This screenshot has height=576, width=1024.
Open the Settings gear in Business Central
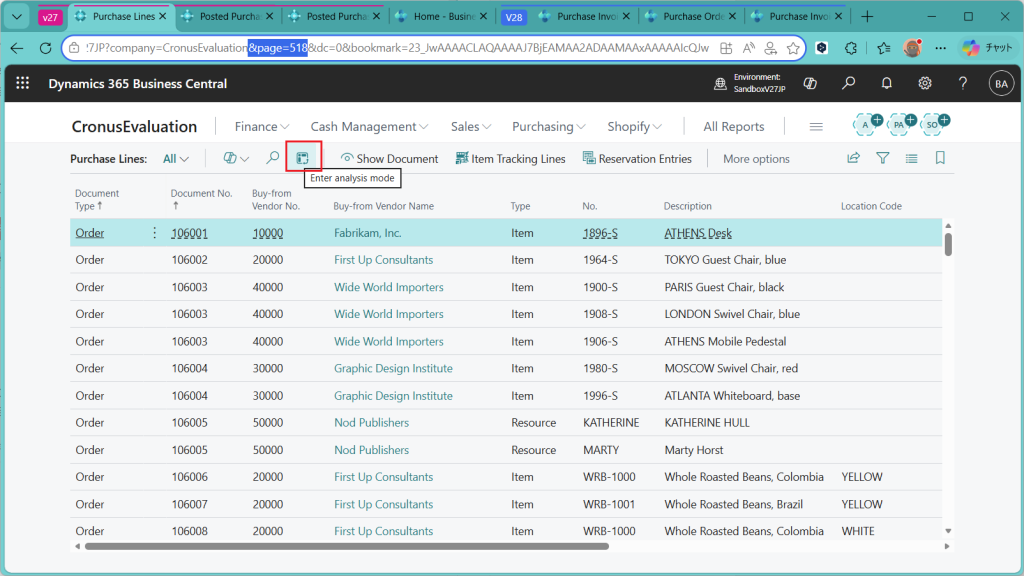[925, 84]
